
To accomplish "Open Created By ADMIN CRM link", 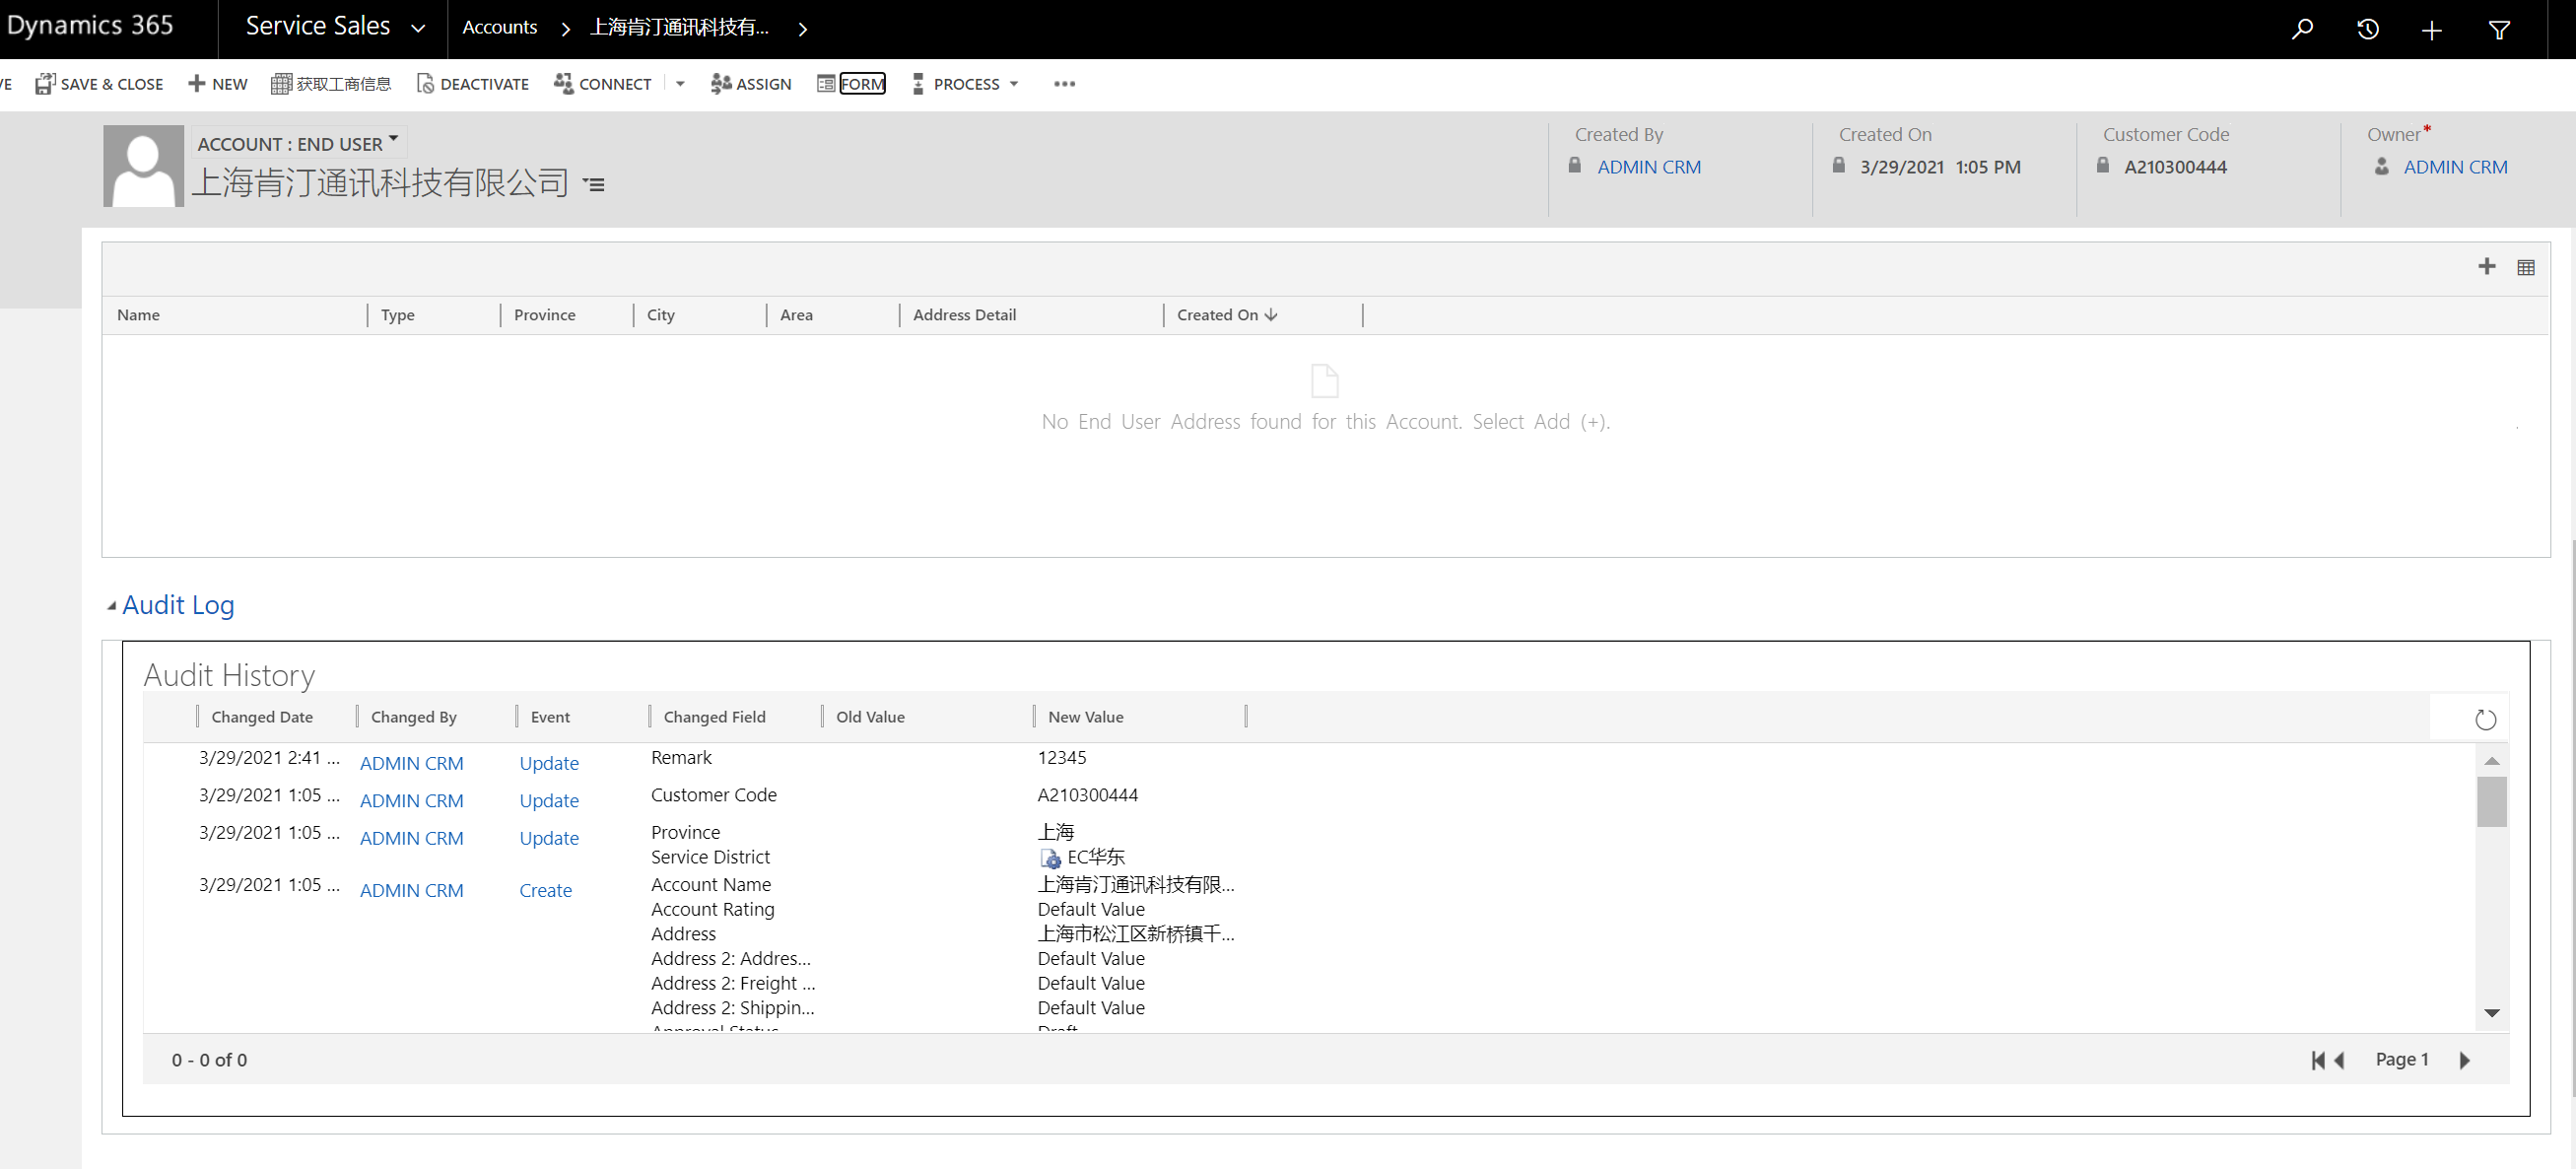I will 1648,167.
